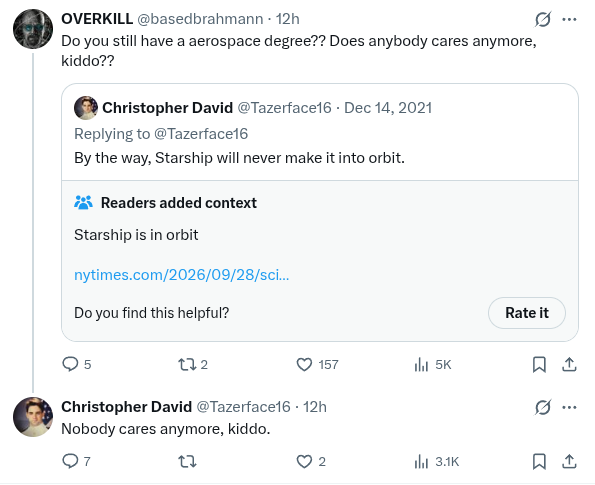Expand more options on Christopher David's reply
Image resolution: width=595 pixels, height=485 pixels.
click(x=569, y=407)
